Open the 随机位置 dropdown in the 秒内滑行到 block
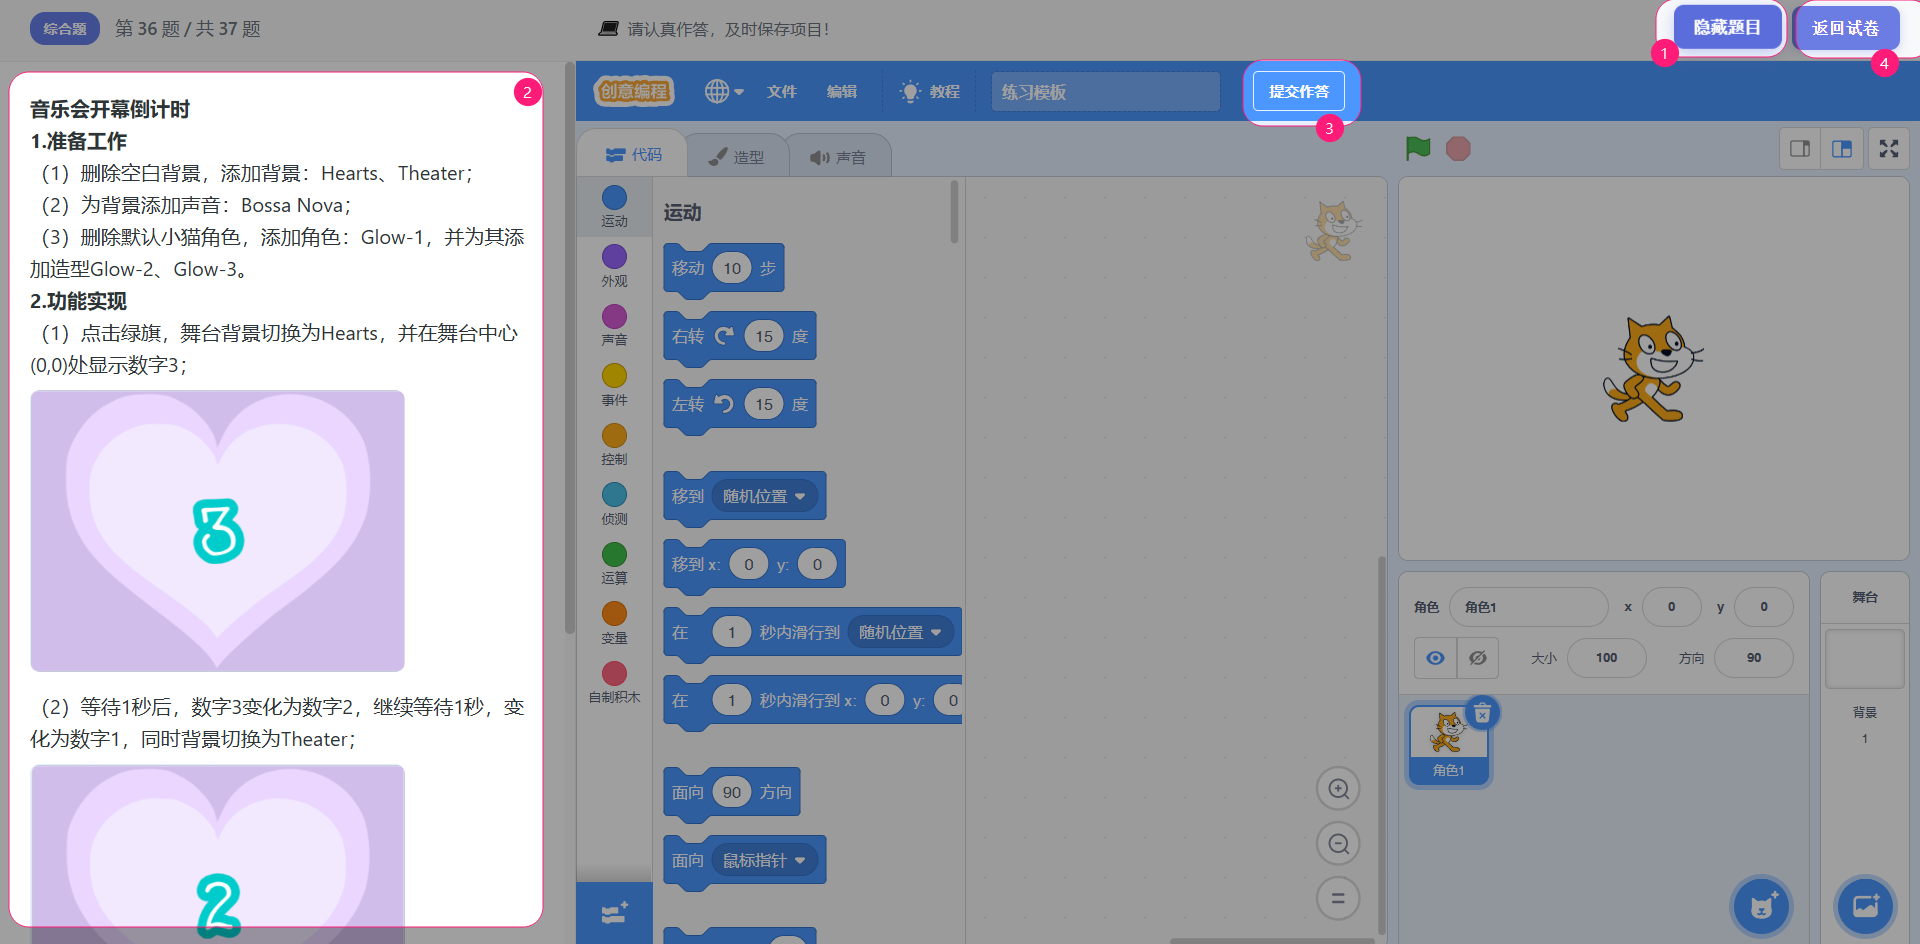 [901, 633]
